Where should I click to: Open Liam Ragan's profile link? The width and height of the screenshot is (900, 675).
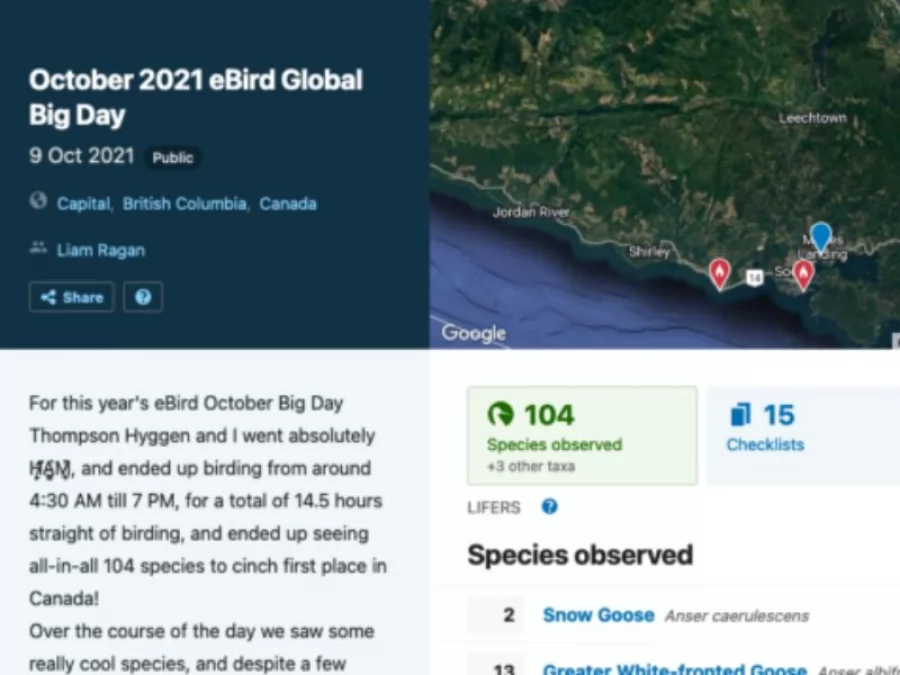pos(100,250)
